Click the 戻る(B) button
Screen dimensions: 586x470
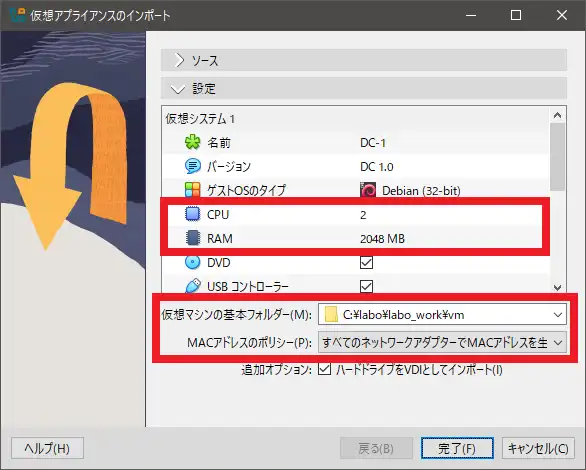click(x=376, y=448)
